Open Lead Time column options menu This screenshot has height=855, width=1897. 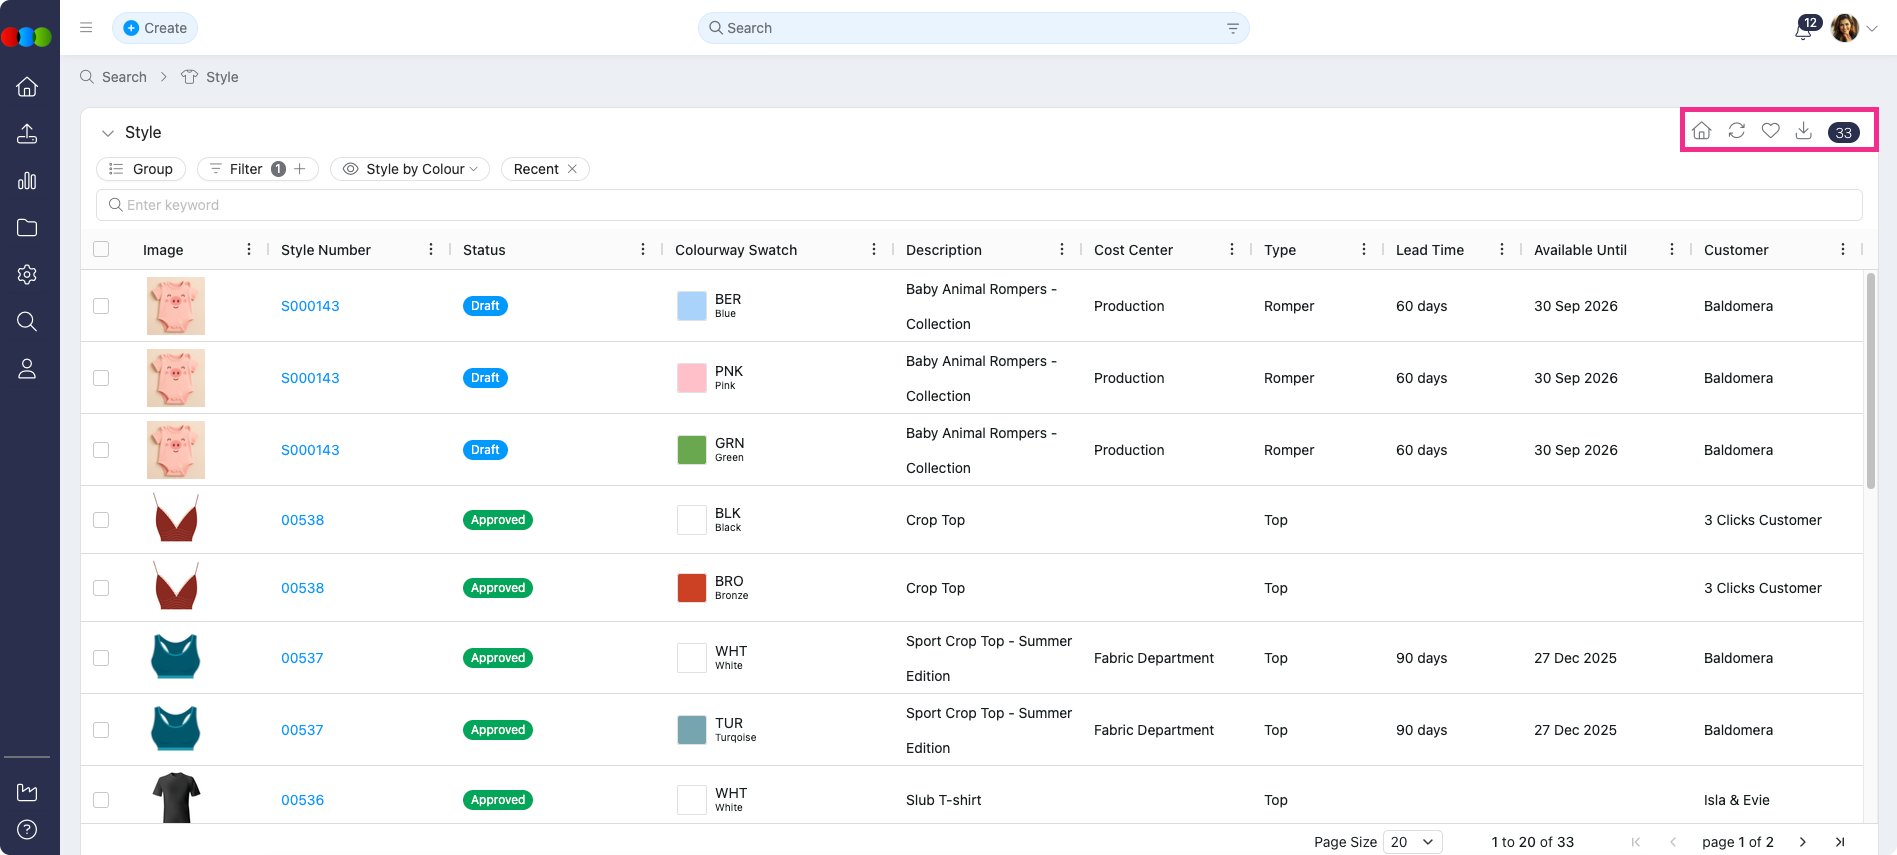coord(1502,249)
